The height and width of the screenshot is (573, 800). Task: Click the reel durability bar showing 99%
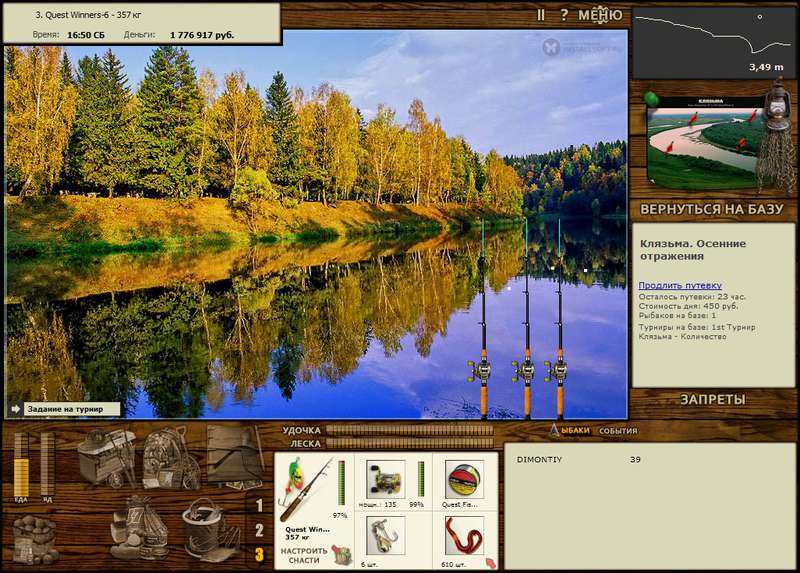[x=421, y=479]
